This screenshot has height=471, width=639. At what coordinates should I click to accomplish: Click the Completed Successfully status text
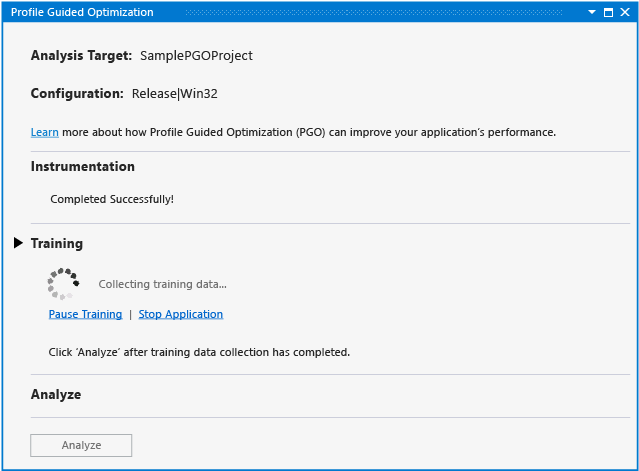(112, 199)
